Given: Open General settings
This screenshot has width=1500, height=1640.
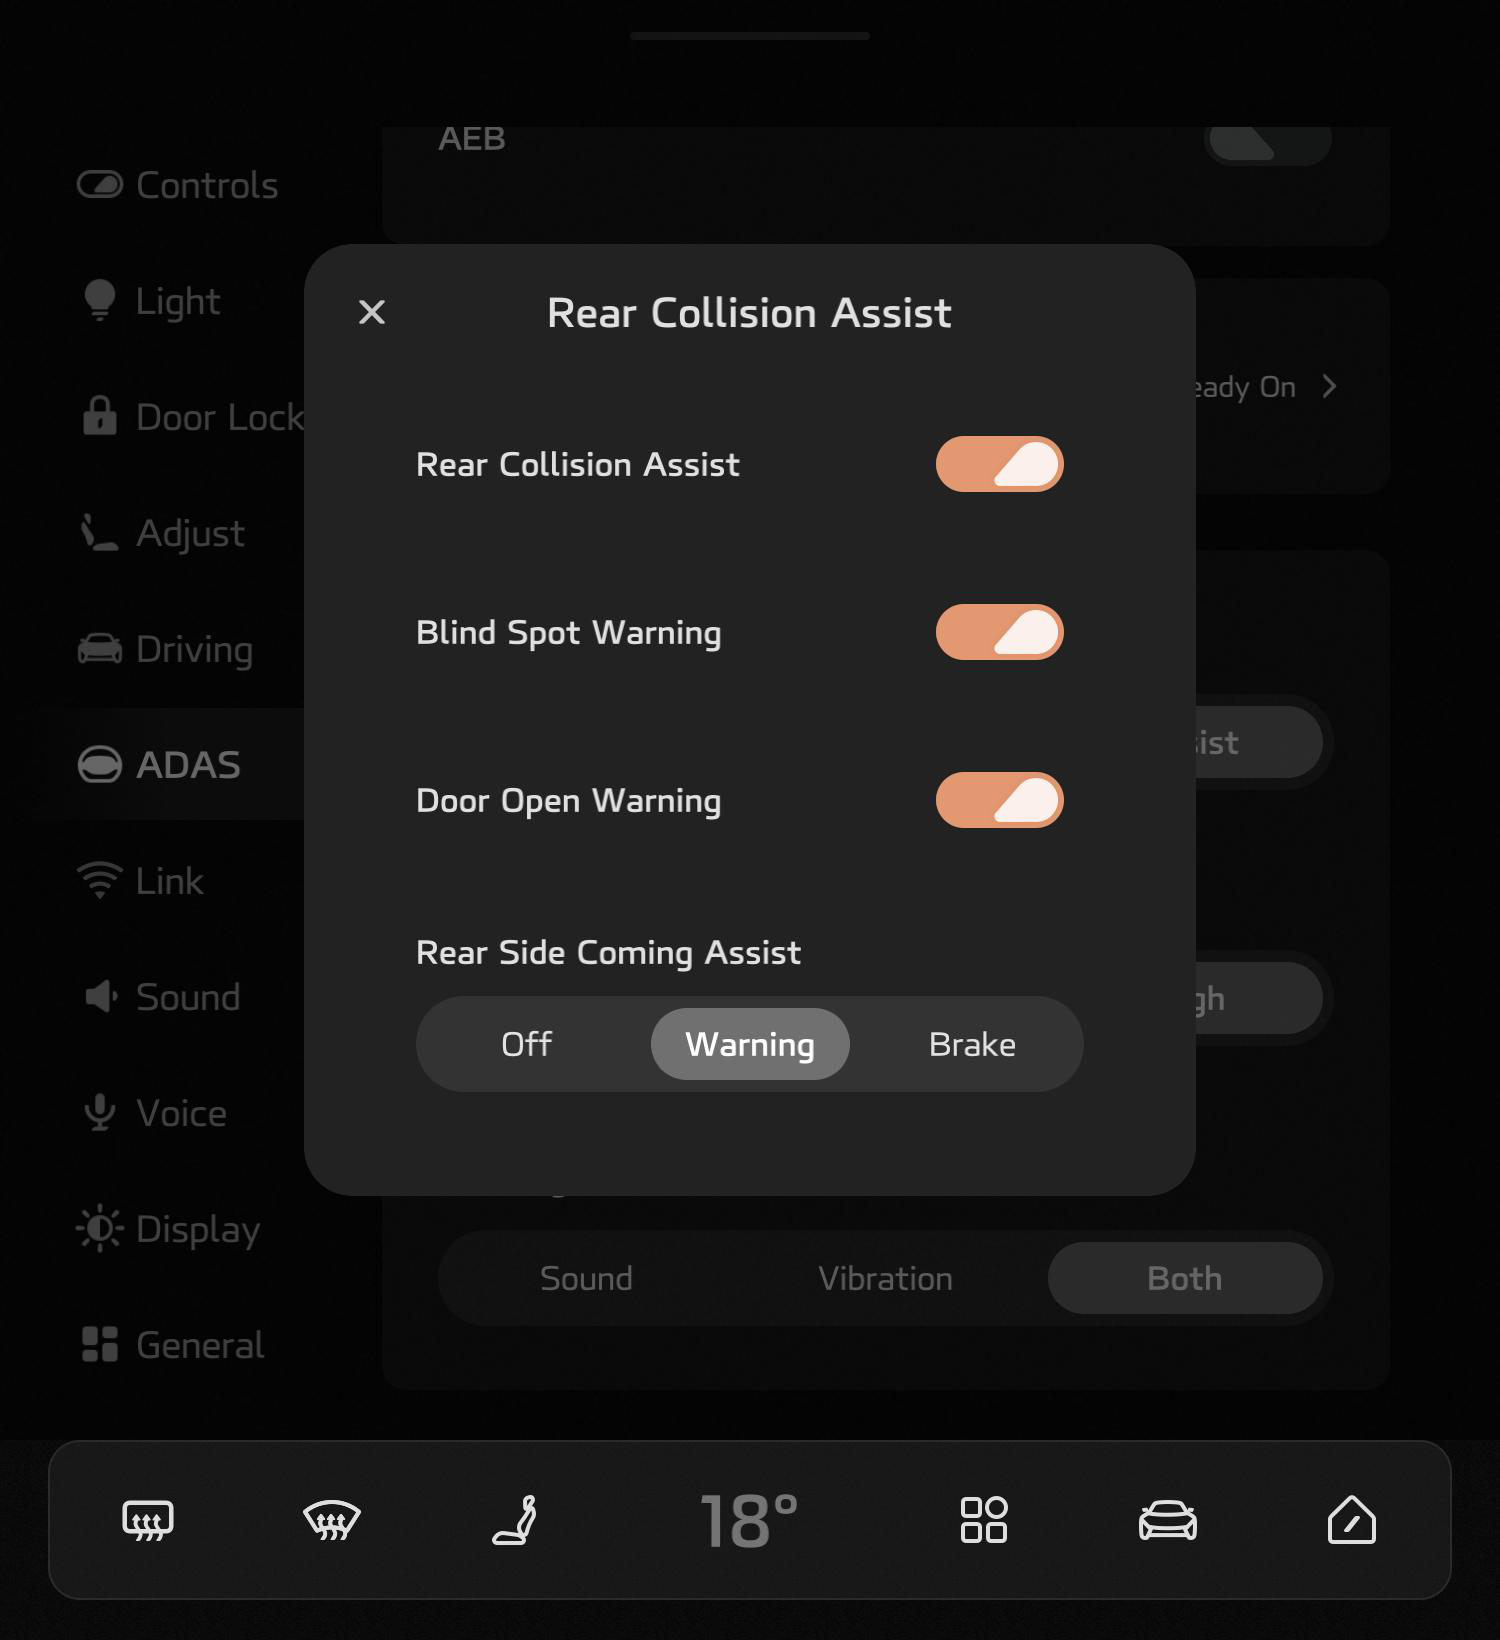Looking at the screenshot, I should (x=172, y=1345).
